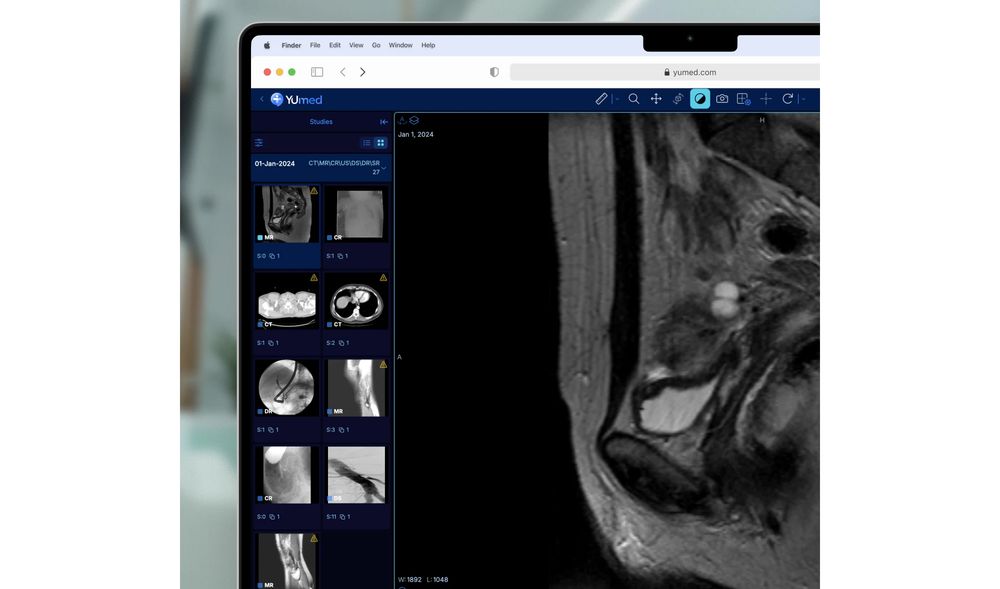1000x589 pixels.
Task: Open dropdown arrow beside ruler tool
Action: [616, 99]
